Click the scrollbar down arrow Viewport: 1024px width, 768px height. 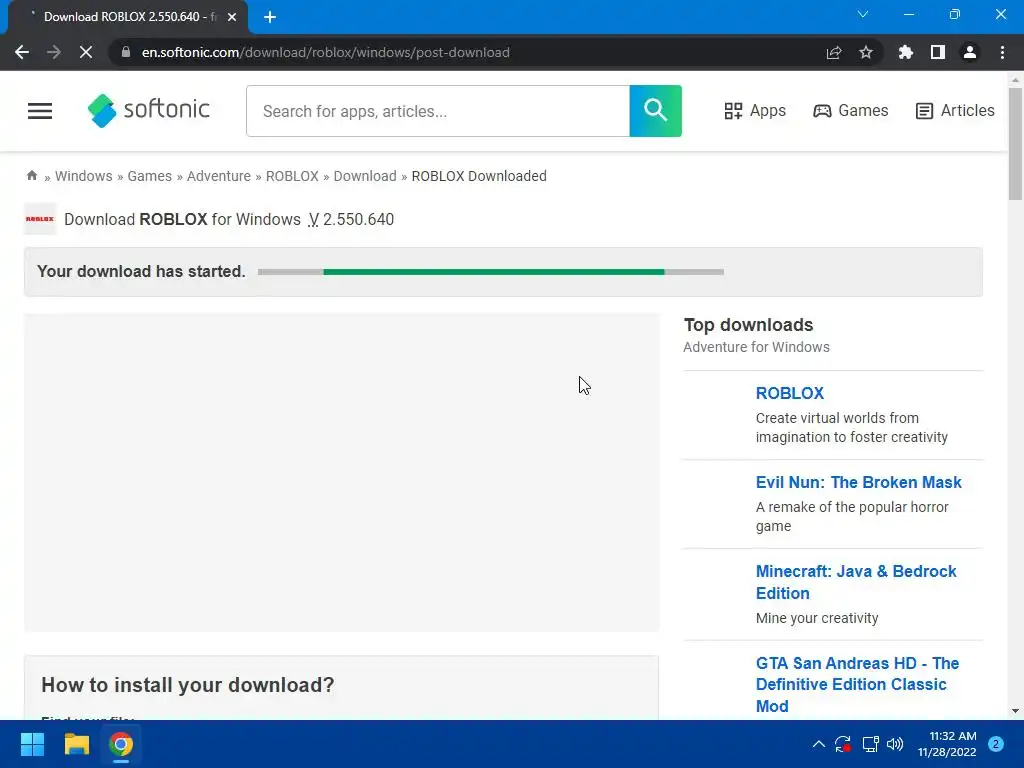tap(1015, 711)
